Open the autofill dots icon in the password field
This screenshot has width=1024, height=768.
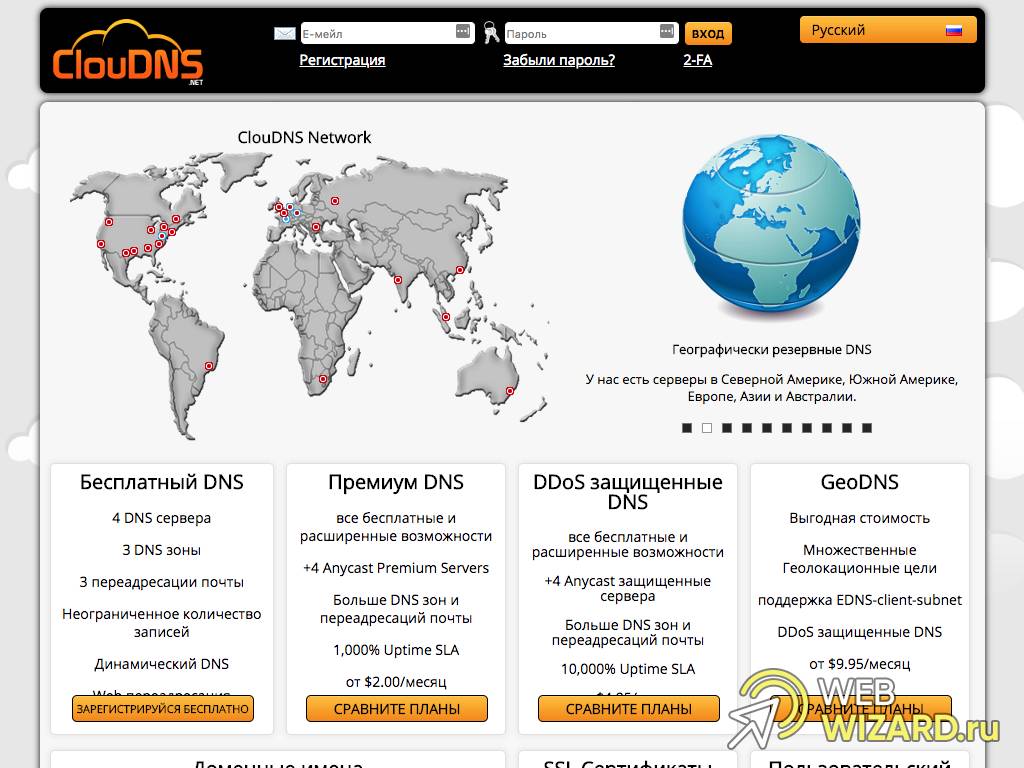[x=664, y=31]
